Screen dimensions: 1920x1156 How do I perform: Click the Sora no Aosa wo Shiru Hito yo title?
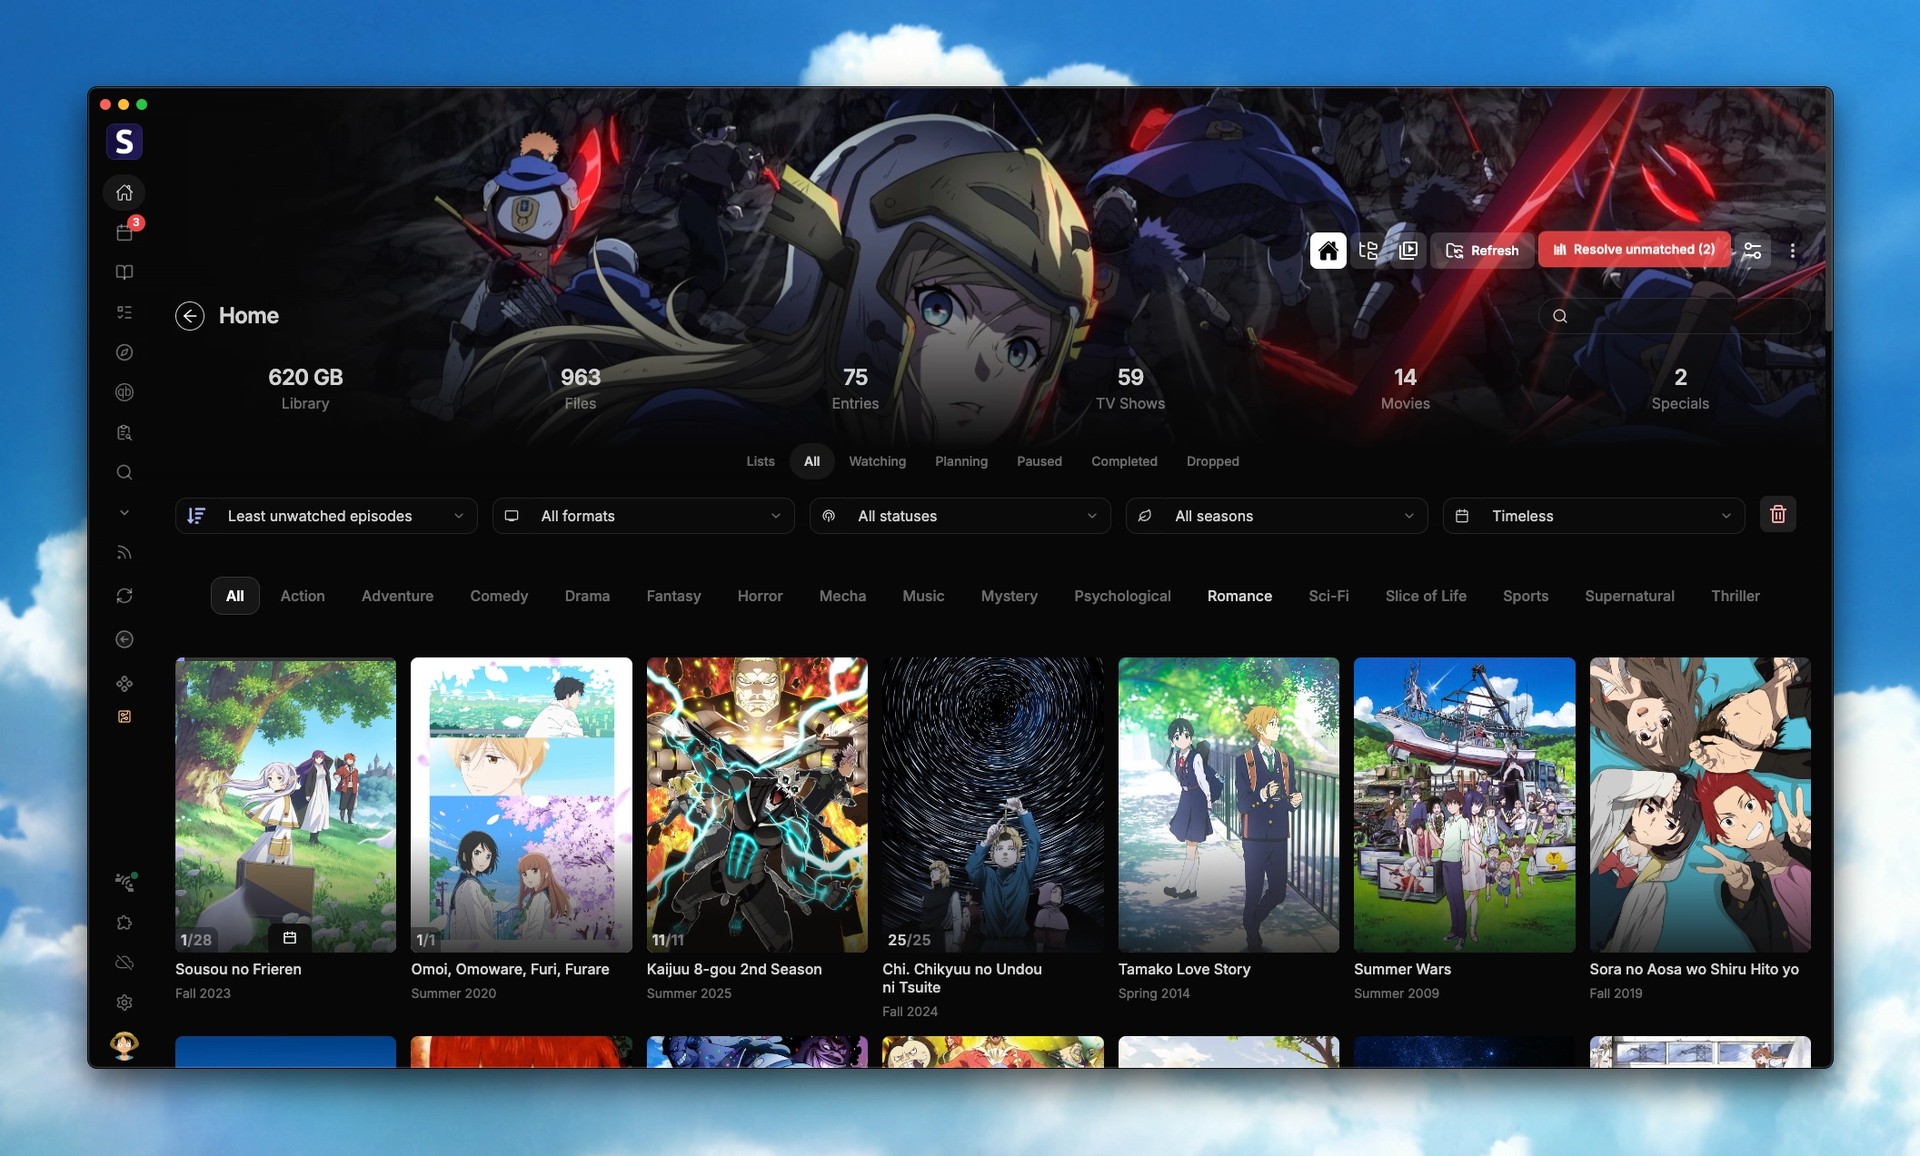pos(1694,969)
